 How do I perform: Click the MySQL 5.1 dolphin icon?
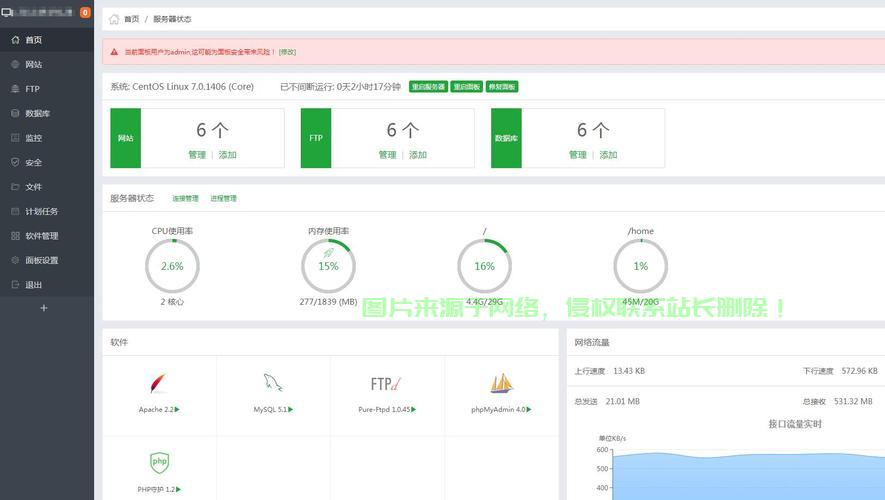click(x=272, y=383)
